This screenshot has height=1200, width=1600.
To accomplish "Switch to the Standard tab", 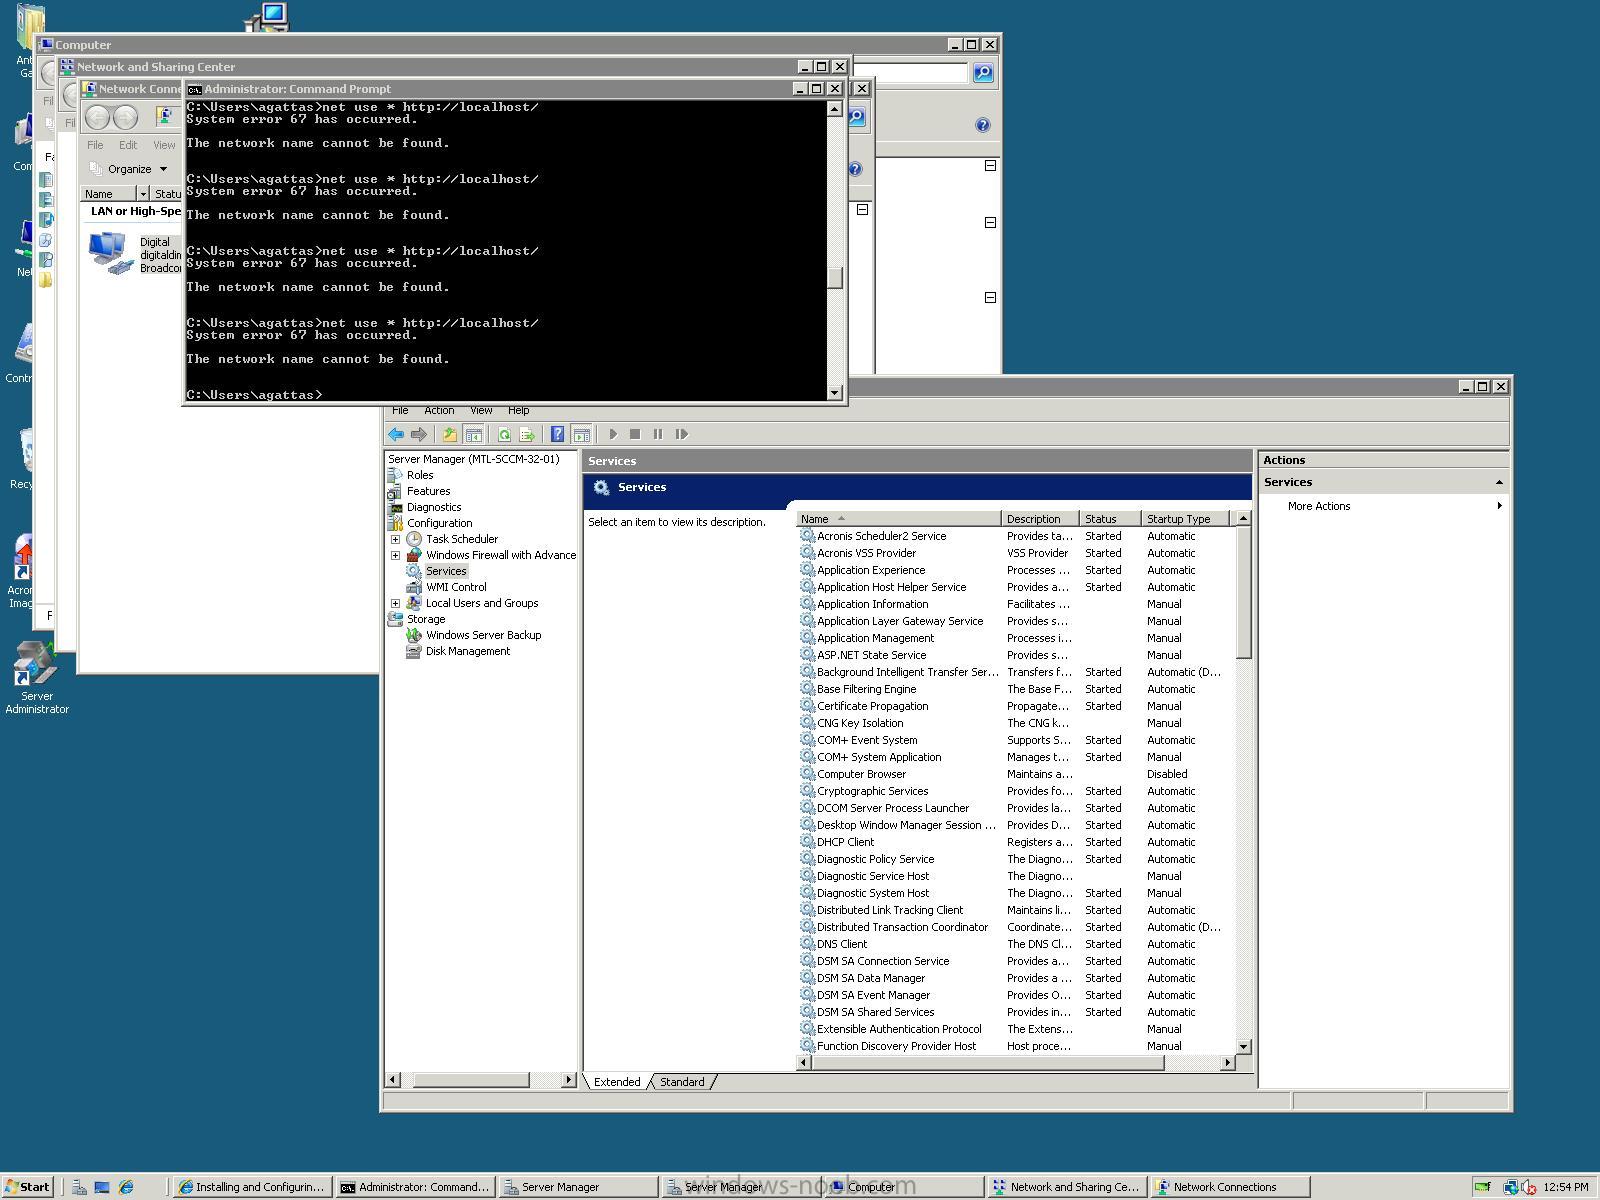I will pyautogui.click(x=682, y=1082).
